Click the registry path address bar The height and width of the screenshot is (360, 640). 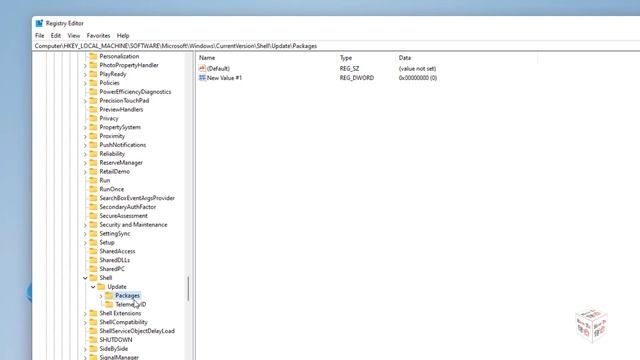point(336,46)
